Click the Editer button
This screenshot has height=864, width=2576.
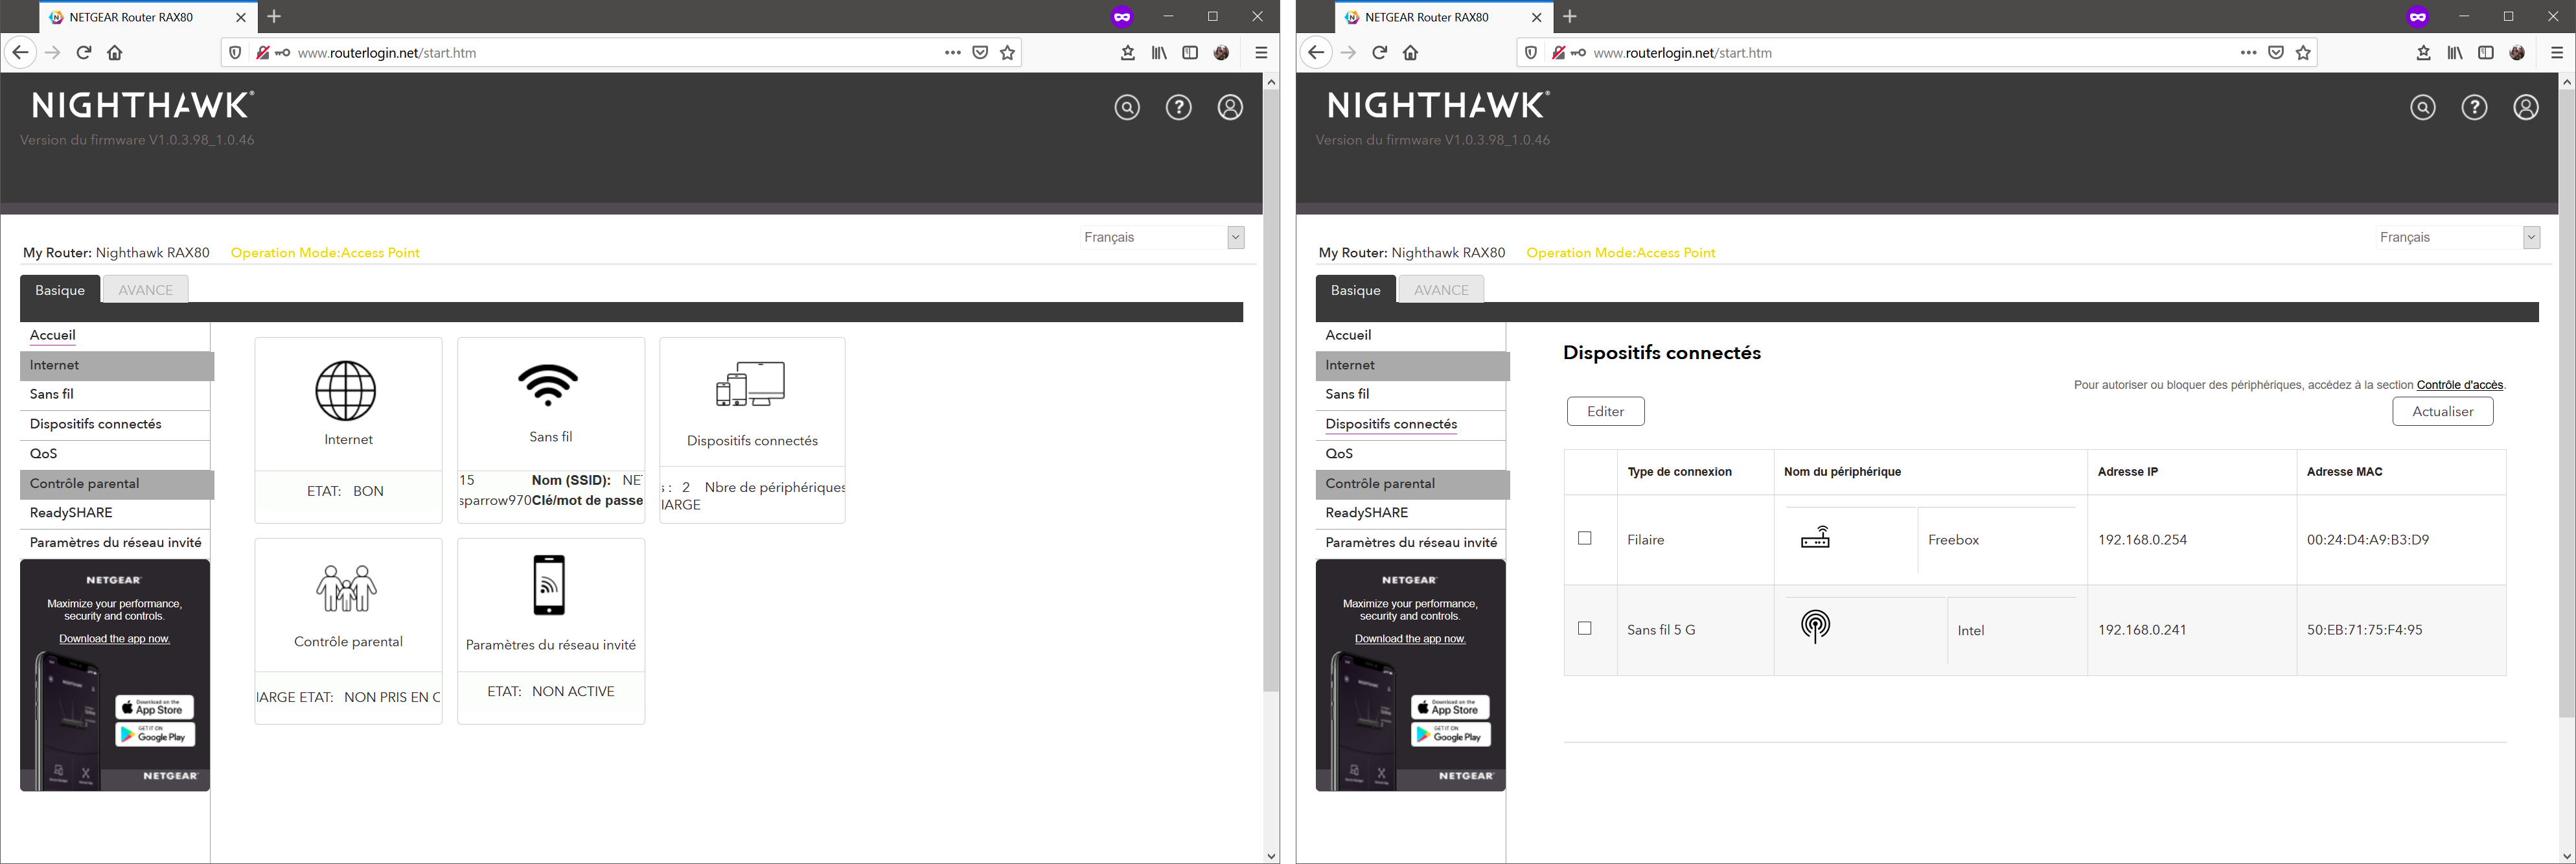tap(1606, 411)
